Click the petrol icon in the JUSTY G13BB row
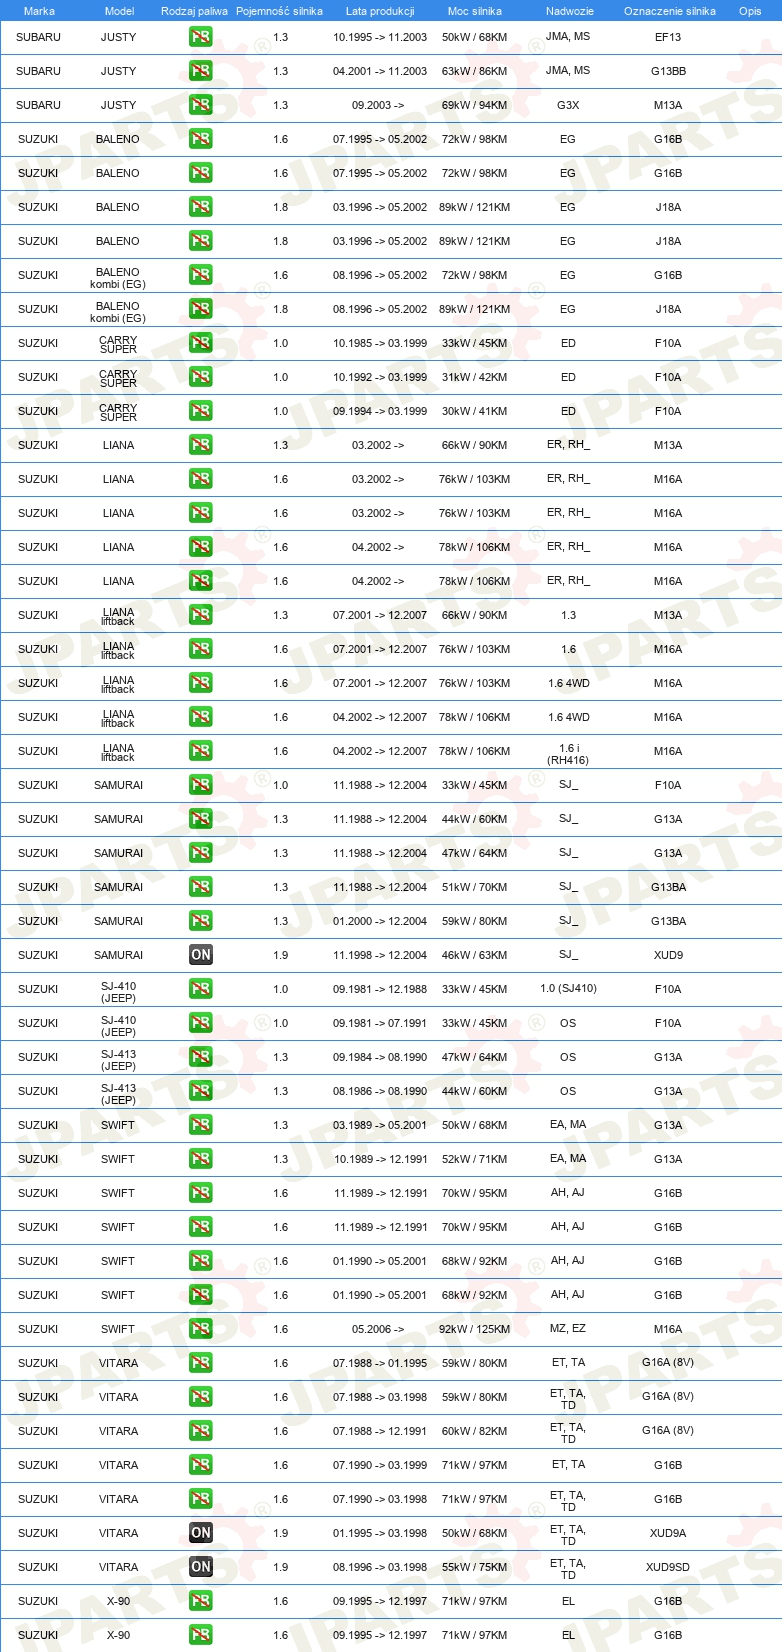 pyautogui.click(x=201, y=71)
